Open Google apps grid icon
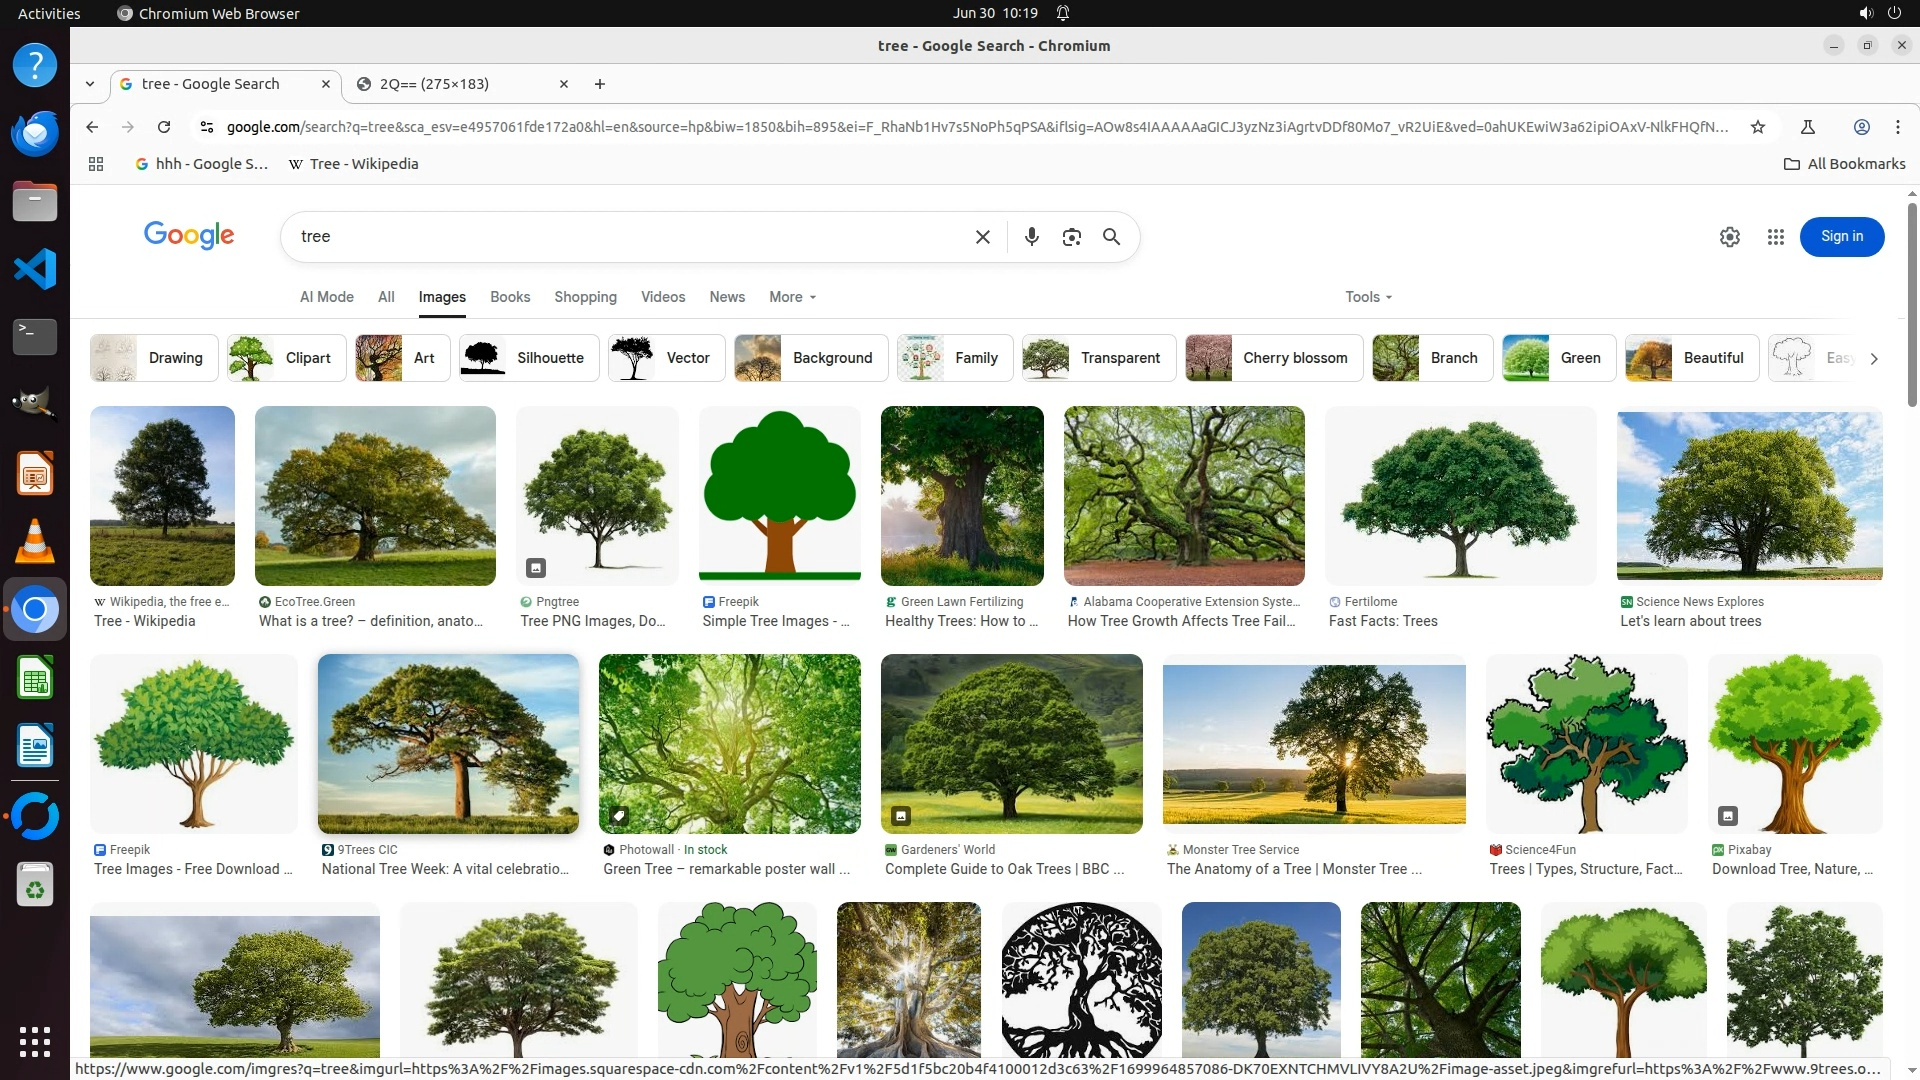The image size is (1920, 1080). tap(1775, 237)
